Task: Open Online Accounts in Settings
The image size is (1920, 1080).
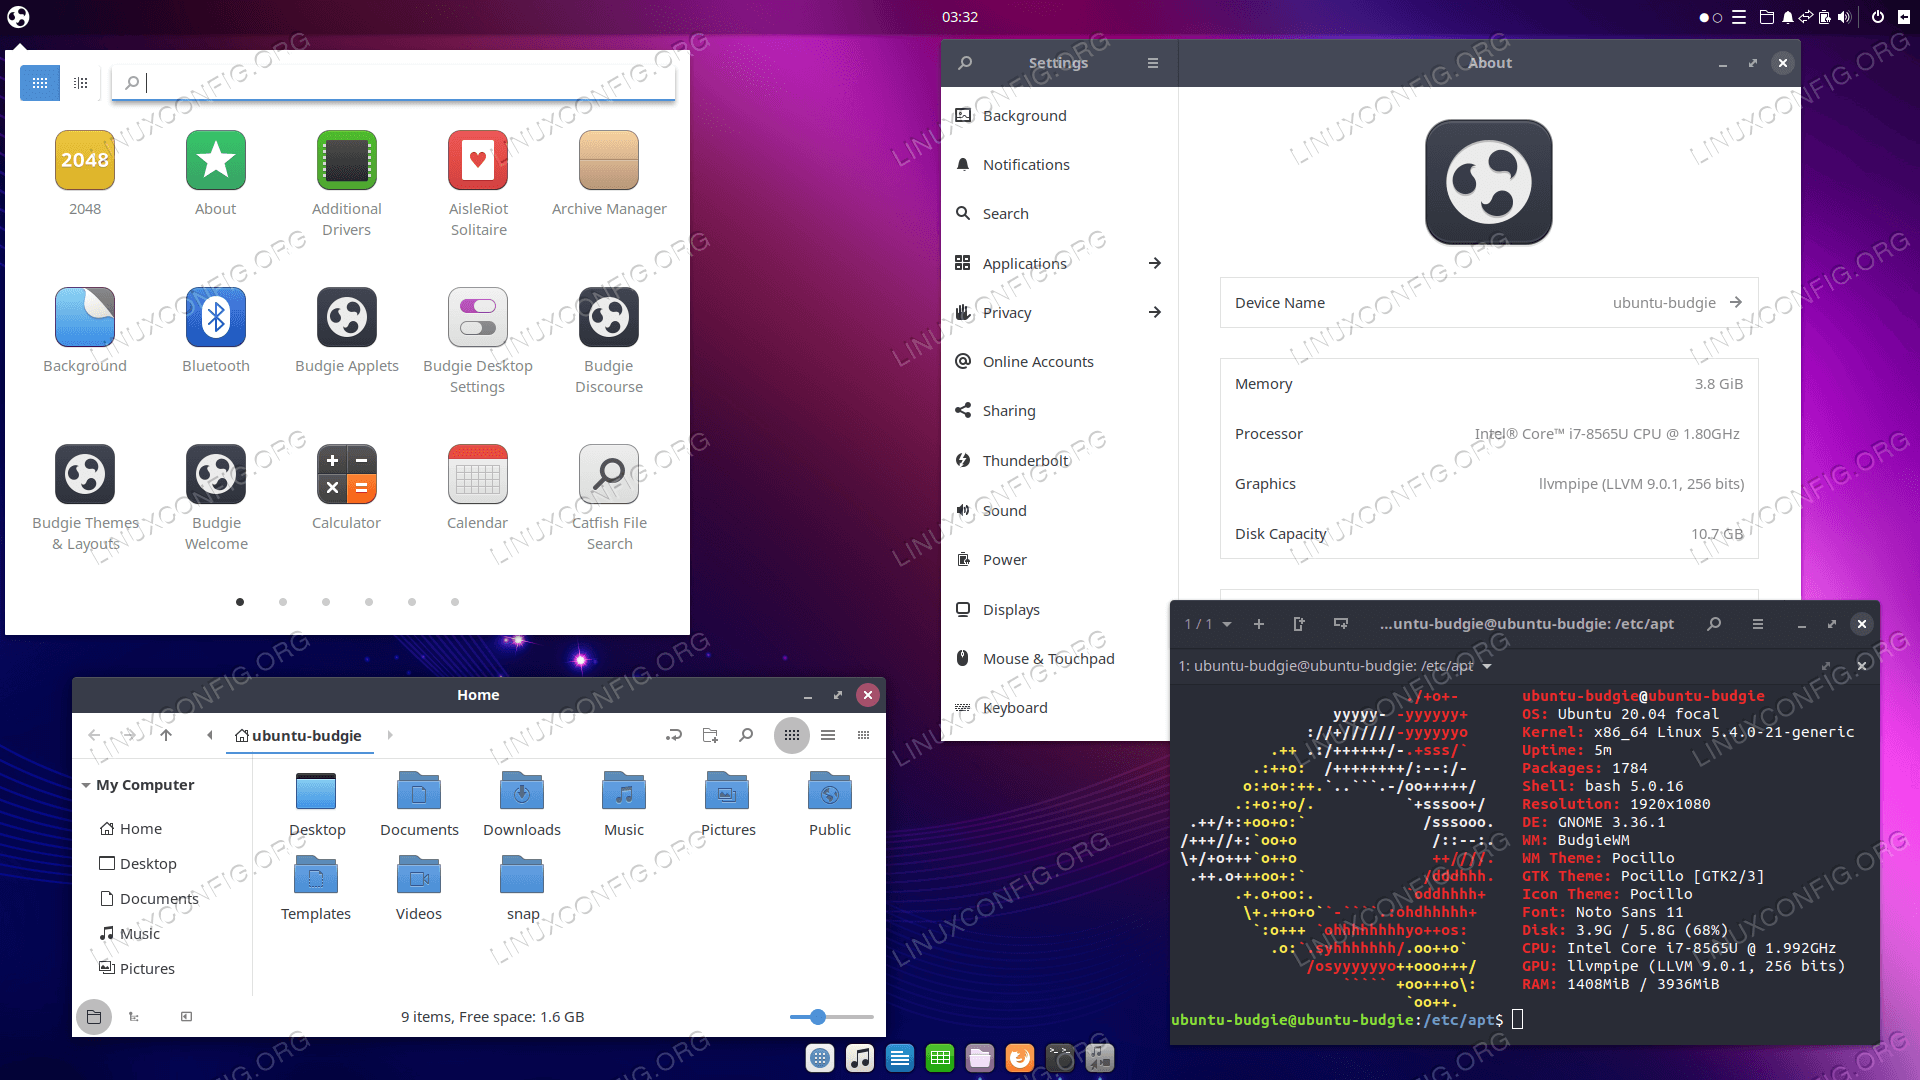Action: tap(1059, 362)
